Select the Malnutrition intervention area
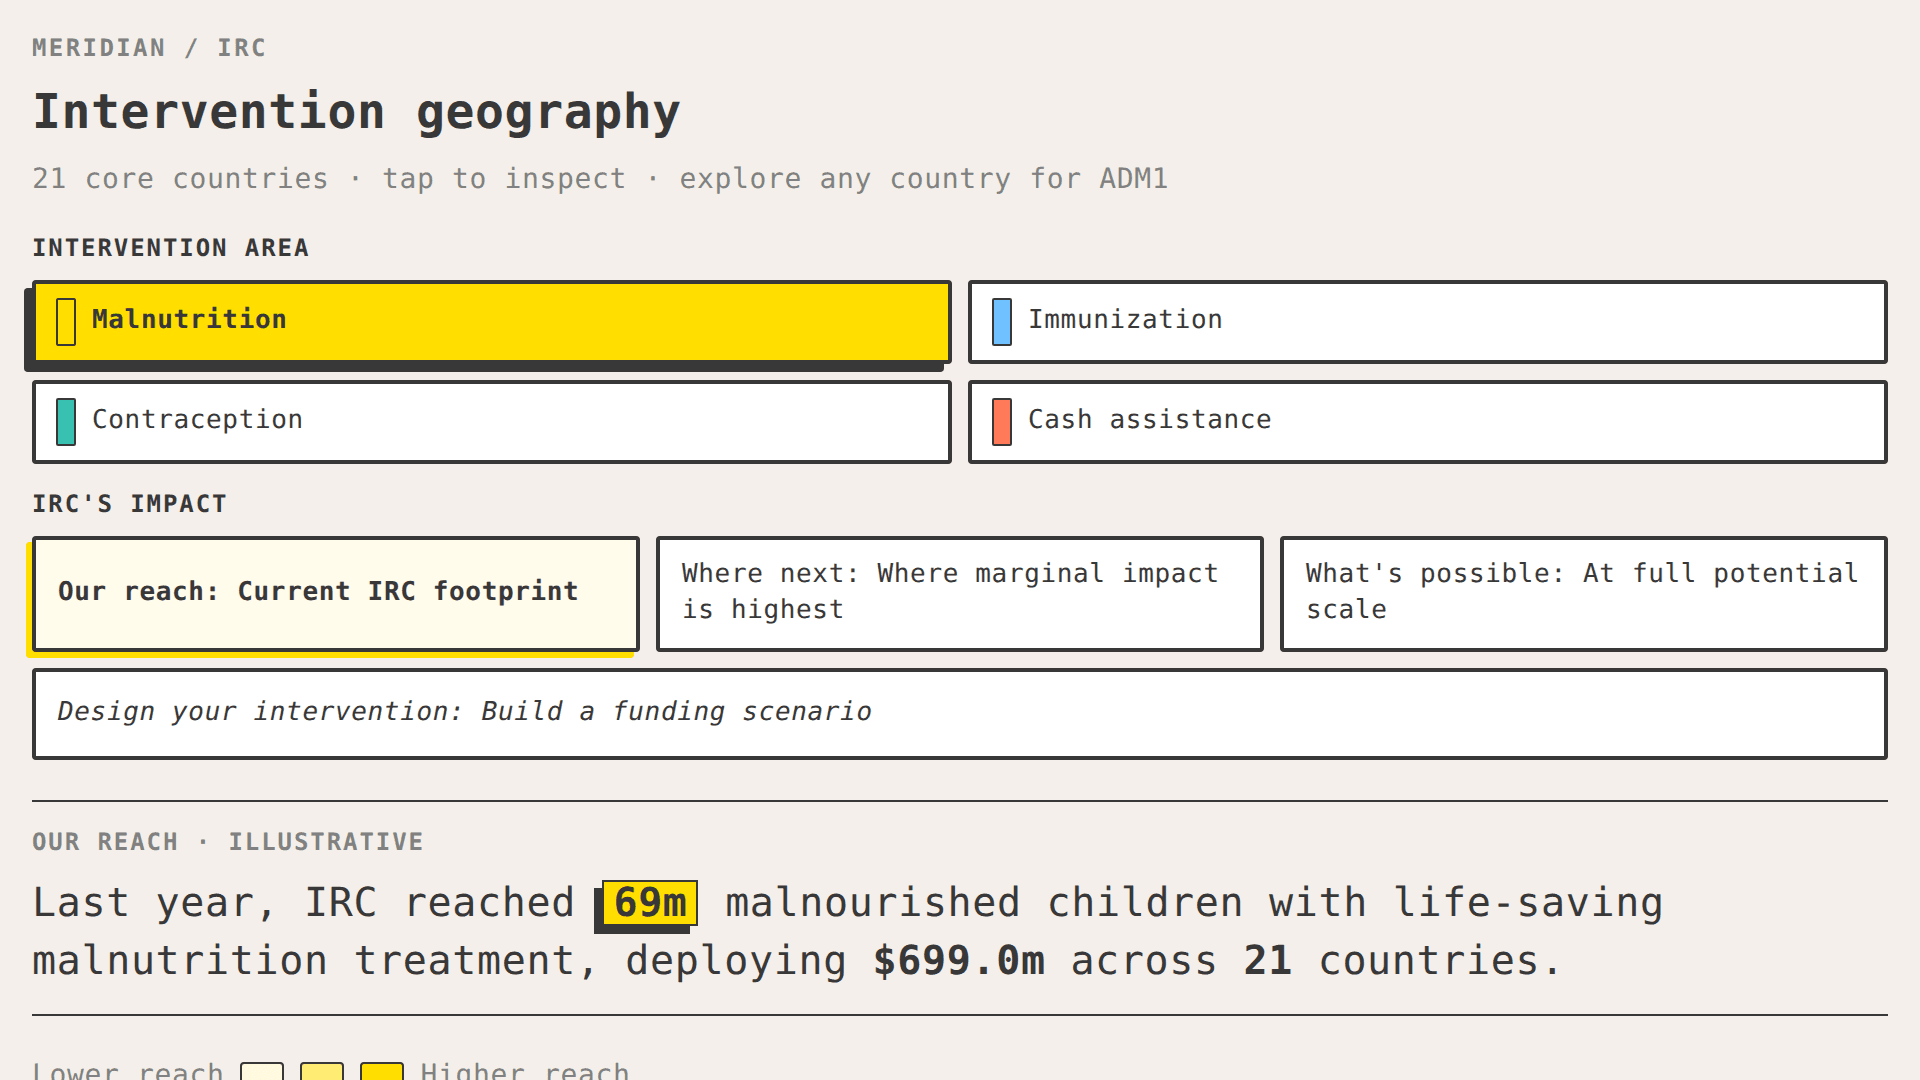1920x1080 pixels. point(491,322)
